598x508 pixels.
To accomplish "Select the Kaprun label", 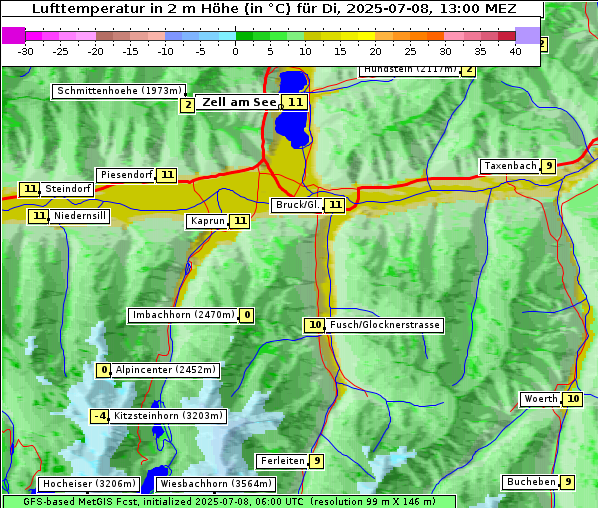I will [207, 221].
